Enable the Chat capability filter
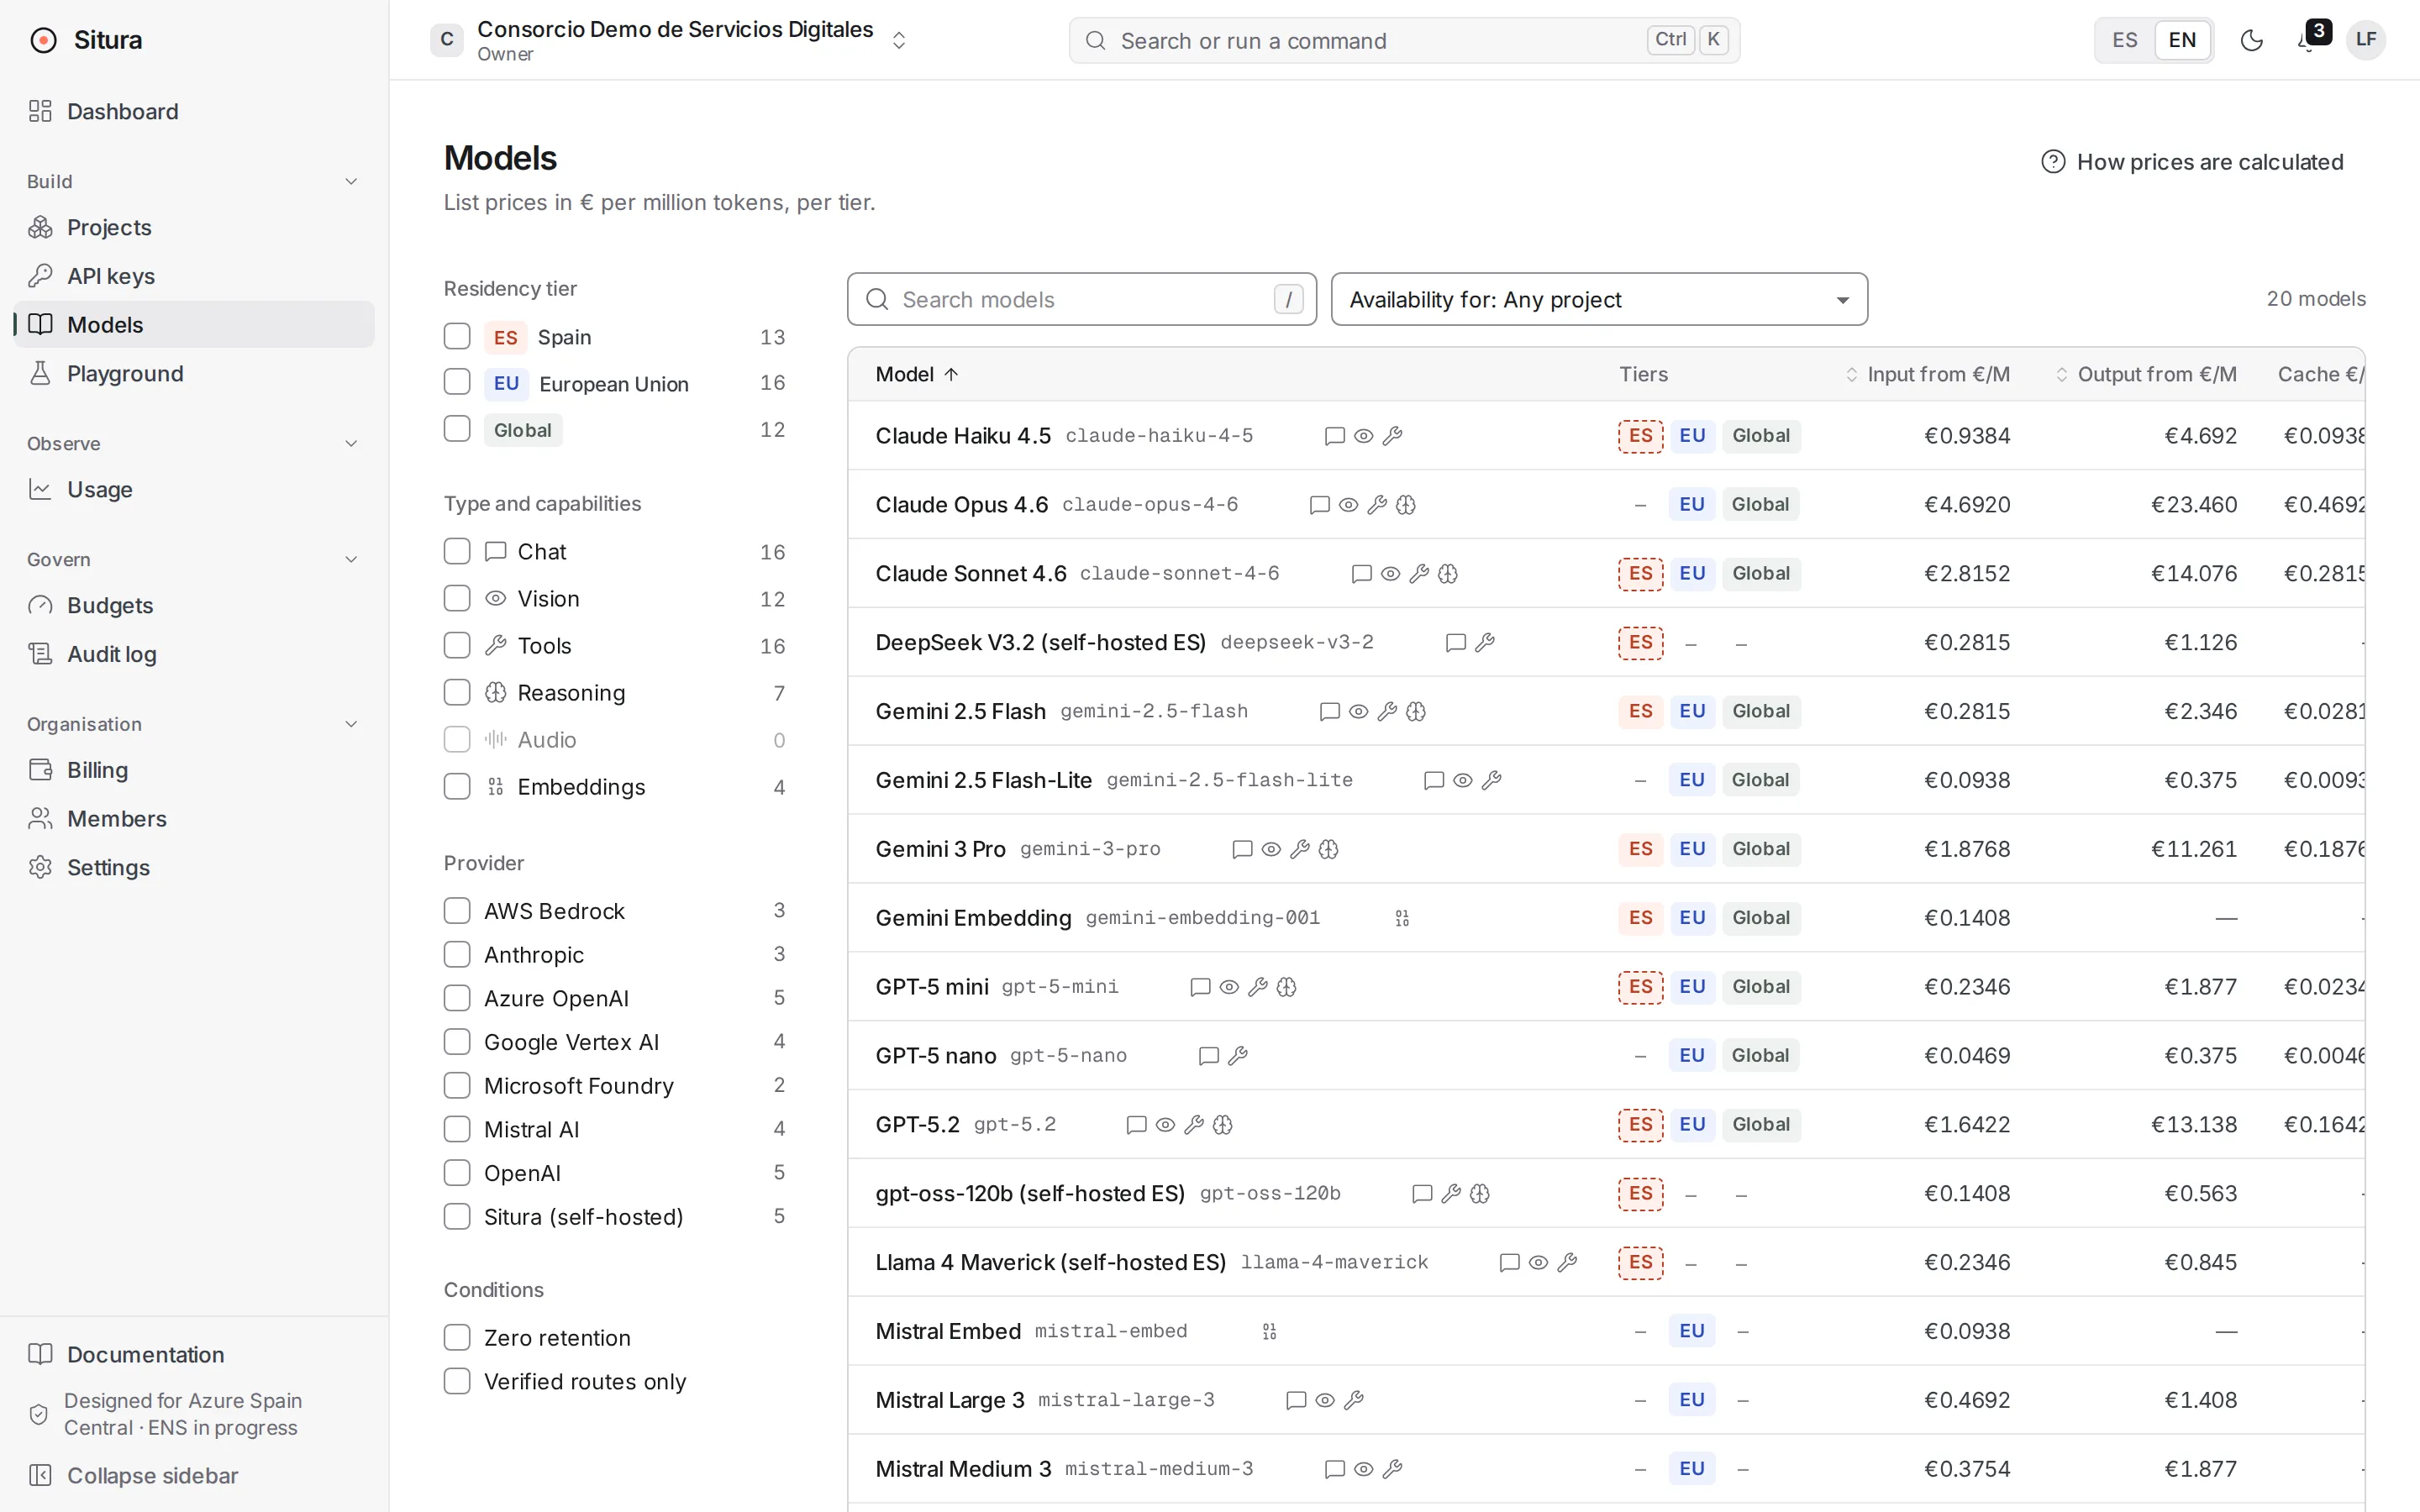 coord(457,551)
